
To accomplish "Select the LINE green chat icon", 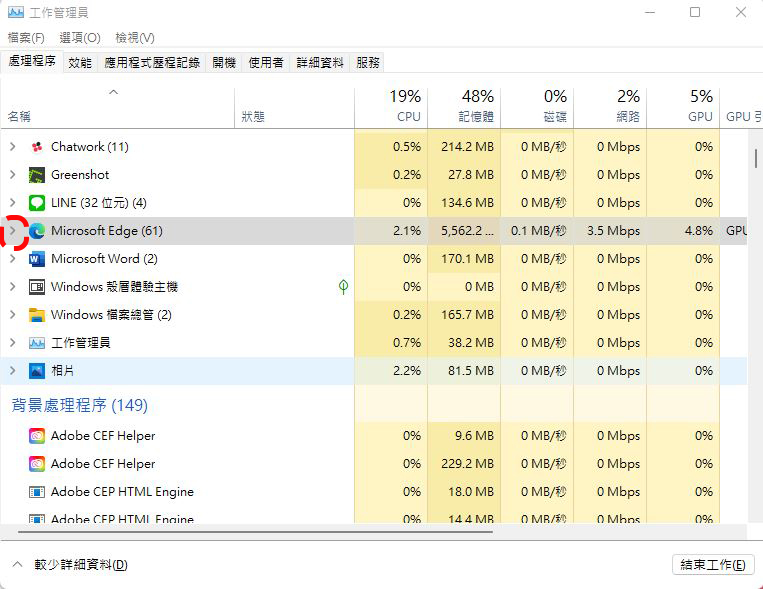I will point(37,203).
